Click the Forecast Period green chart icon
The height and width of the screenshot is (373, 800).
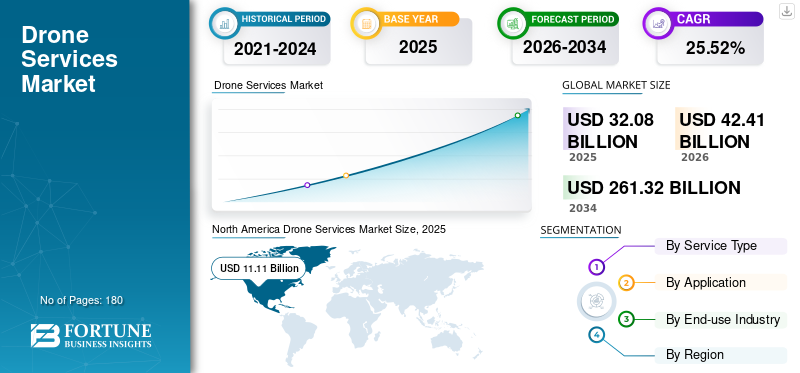(513, 23)
